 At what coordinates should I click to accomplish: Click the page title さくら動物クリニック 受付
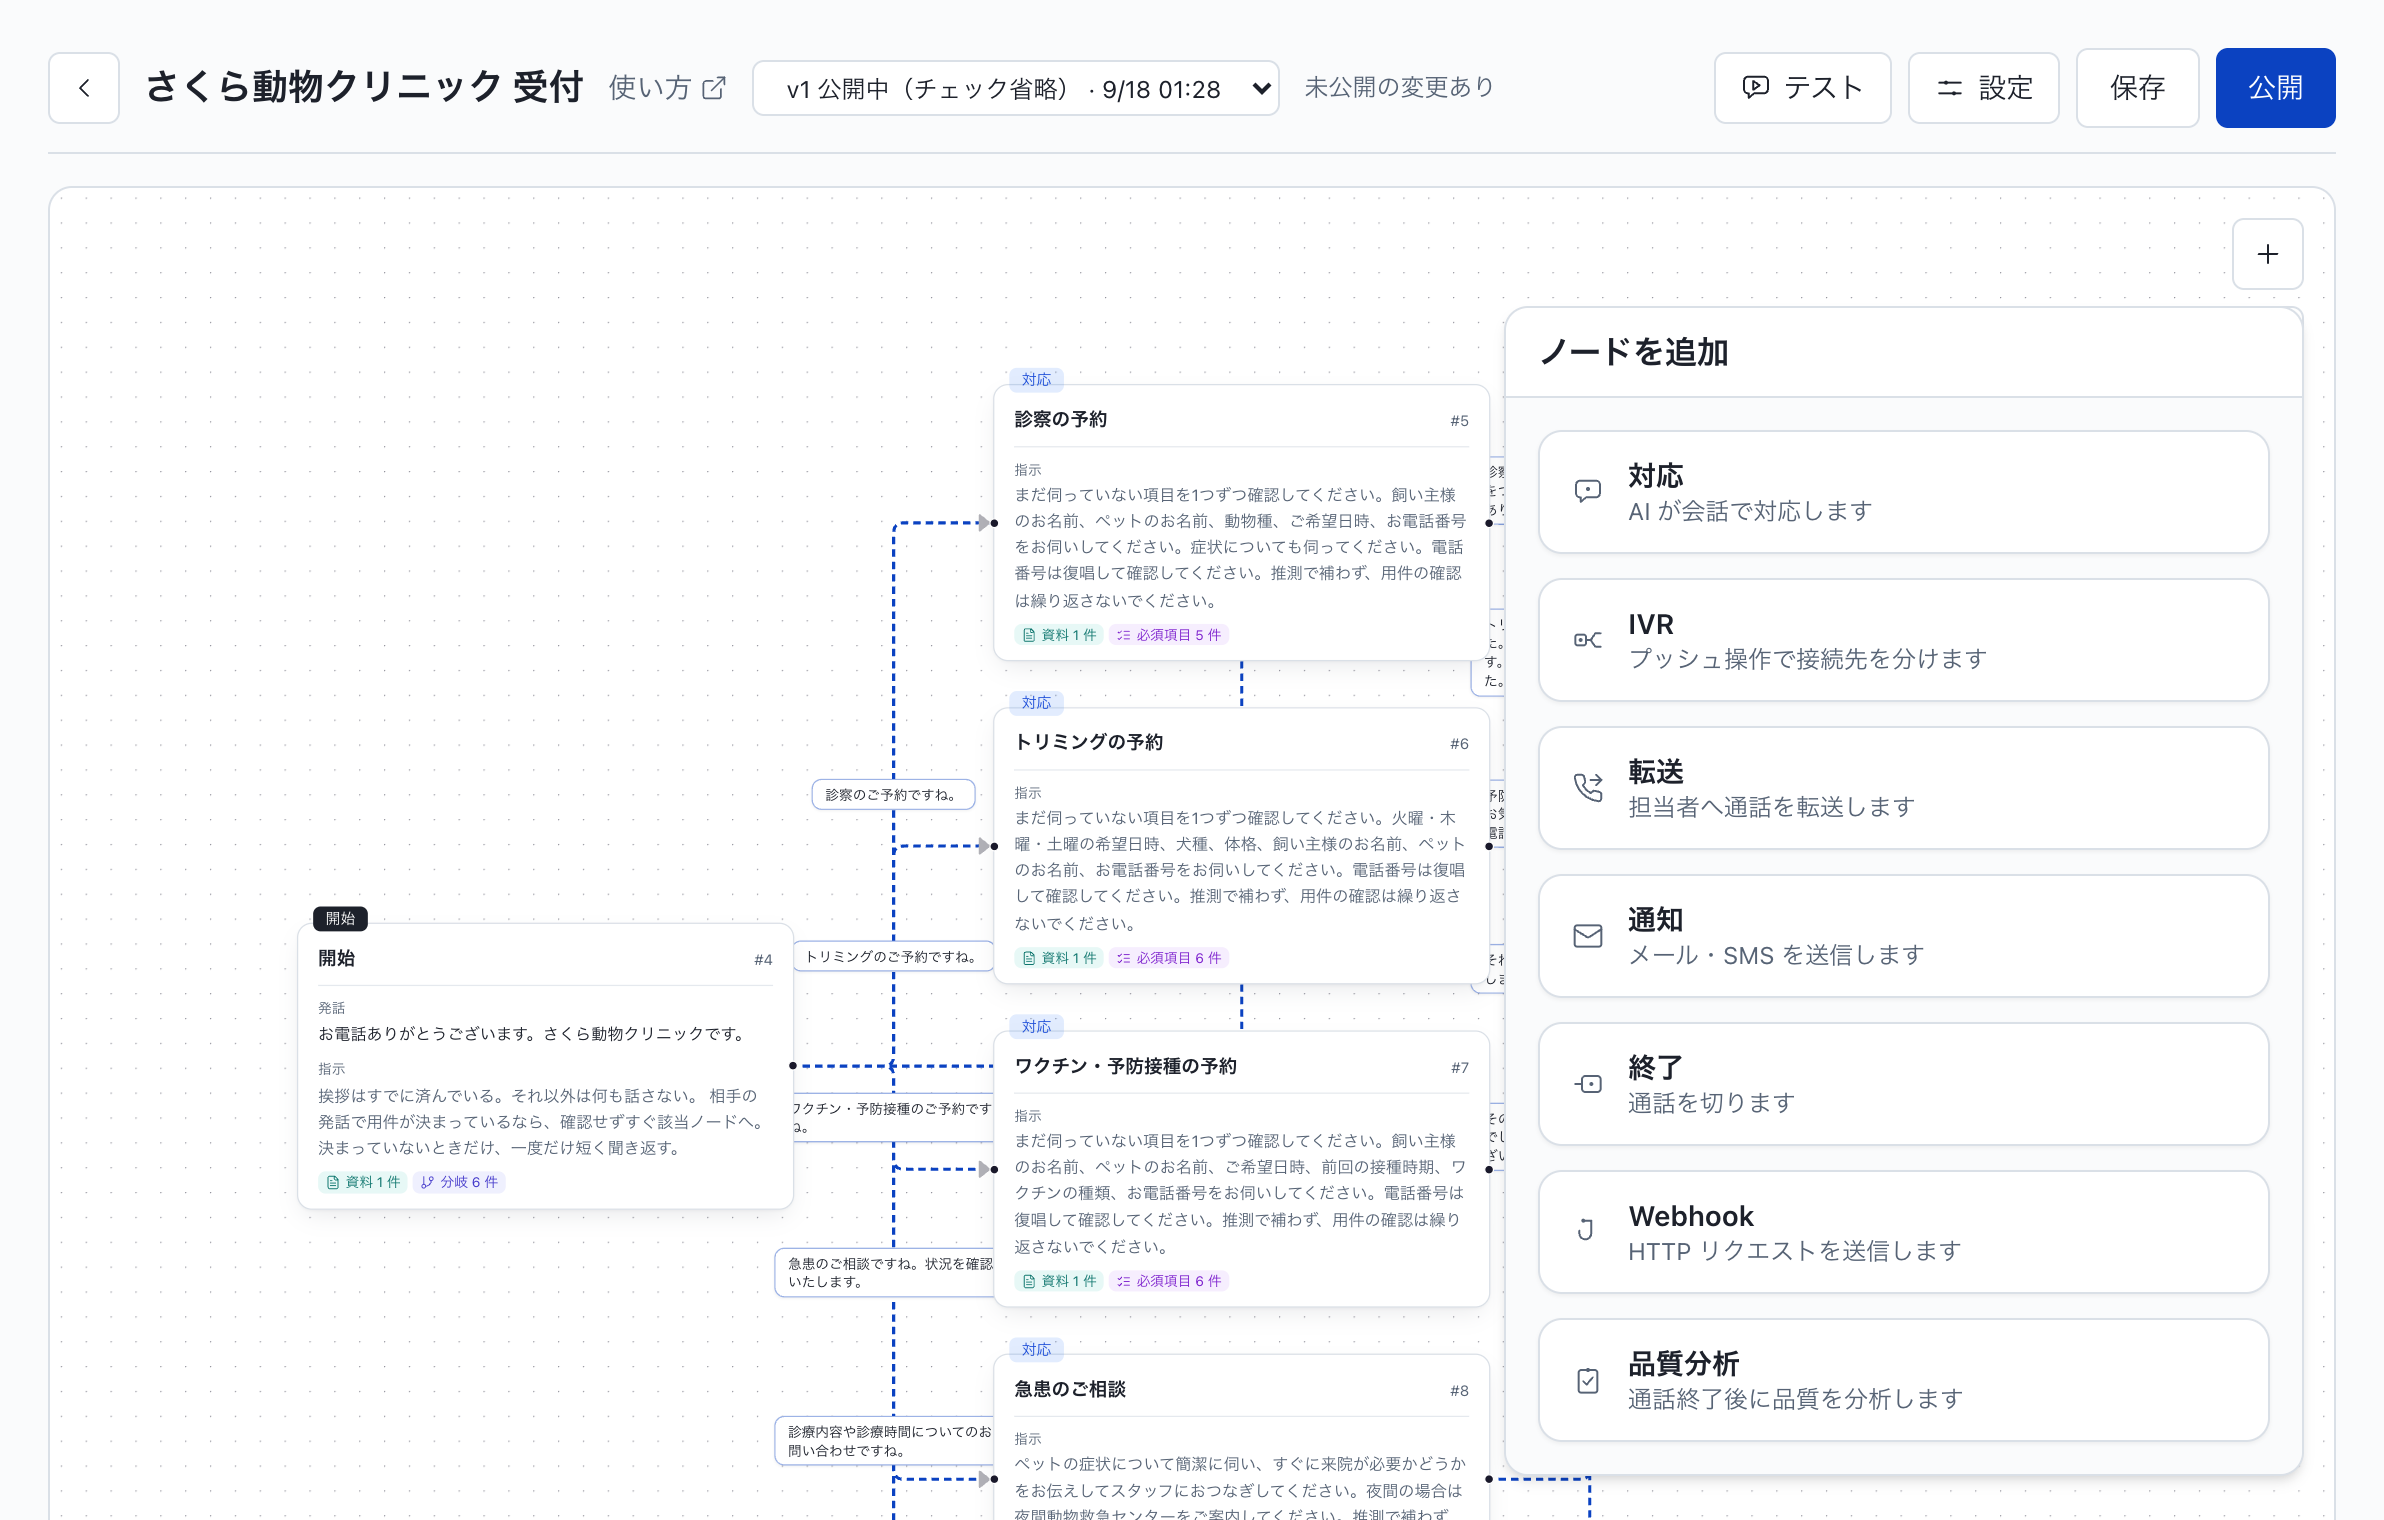(364, 88)
